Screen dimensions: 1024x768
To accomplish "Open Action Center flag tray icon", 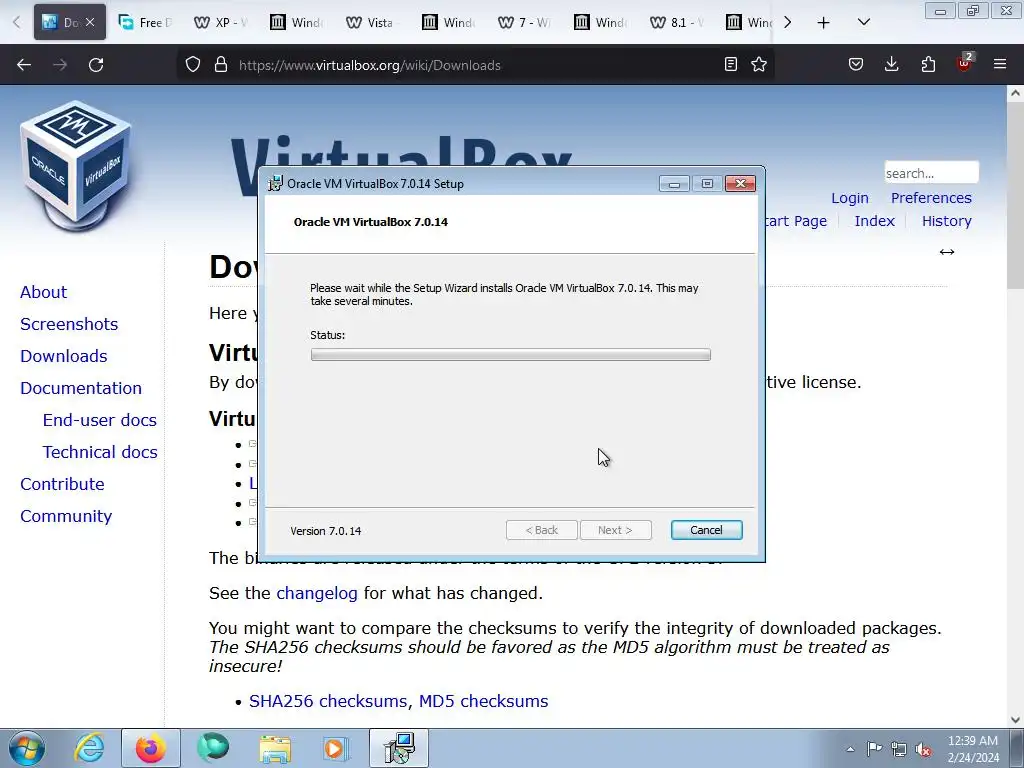I will (x=874, y=749).
